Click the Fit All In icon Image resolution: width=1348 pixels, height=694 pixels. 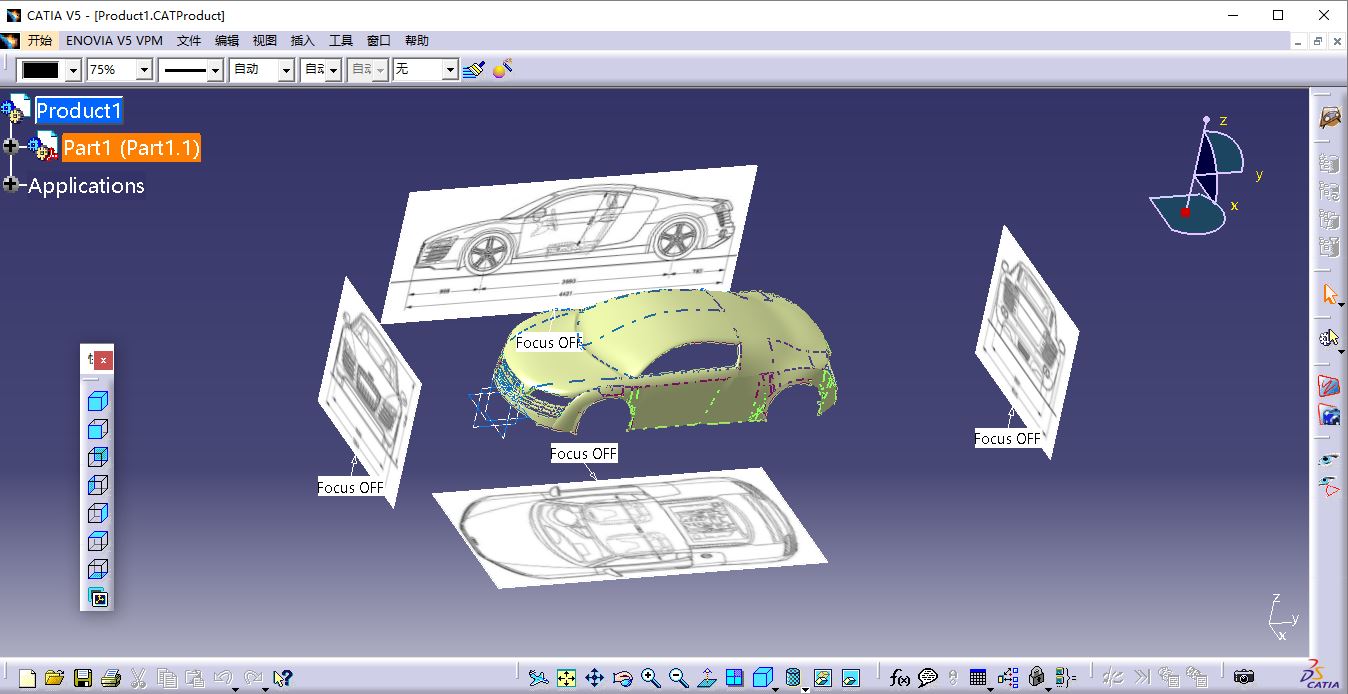(567, 678)
